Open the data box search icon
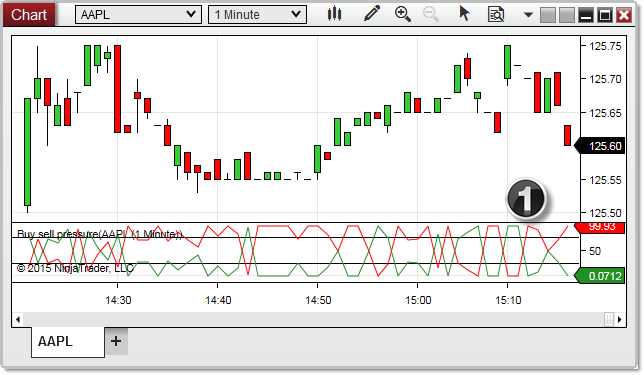 click(496, 14)
